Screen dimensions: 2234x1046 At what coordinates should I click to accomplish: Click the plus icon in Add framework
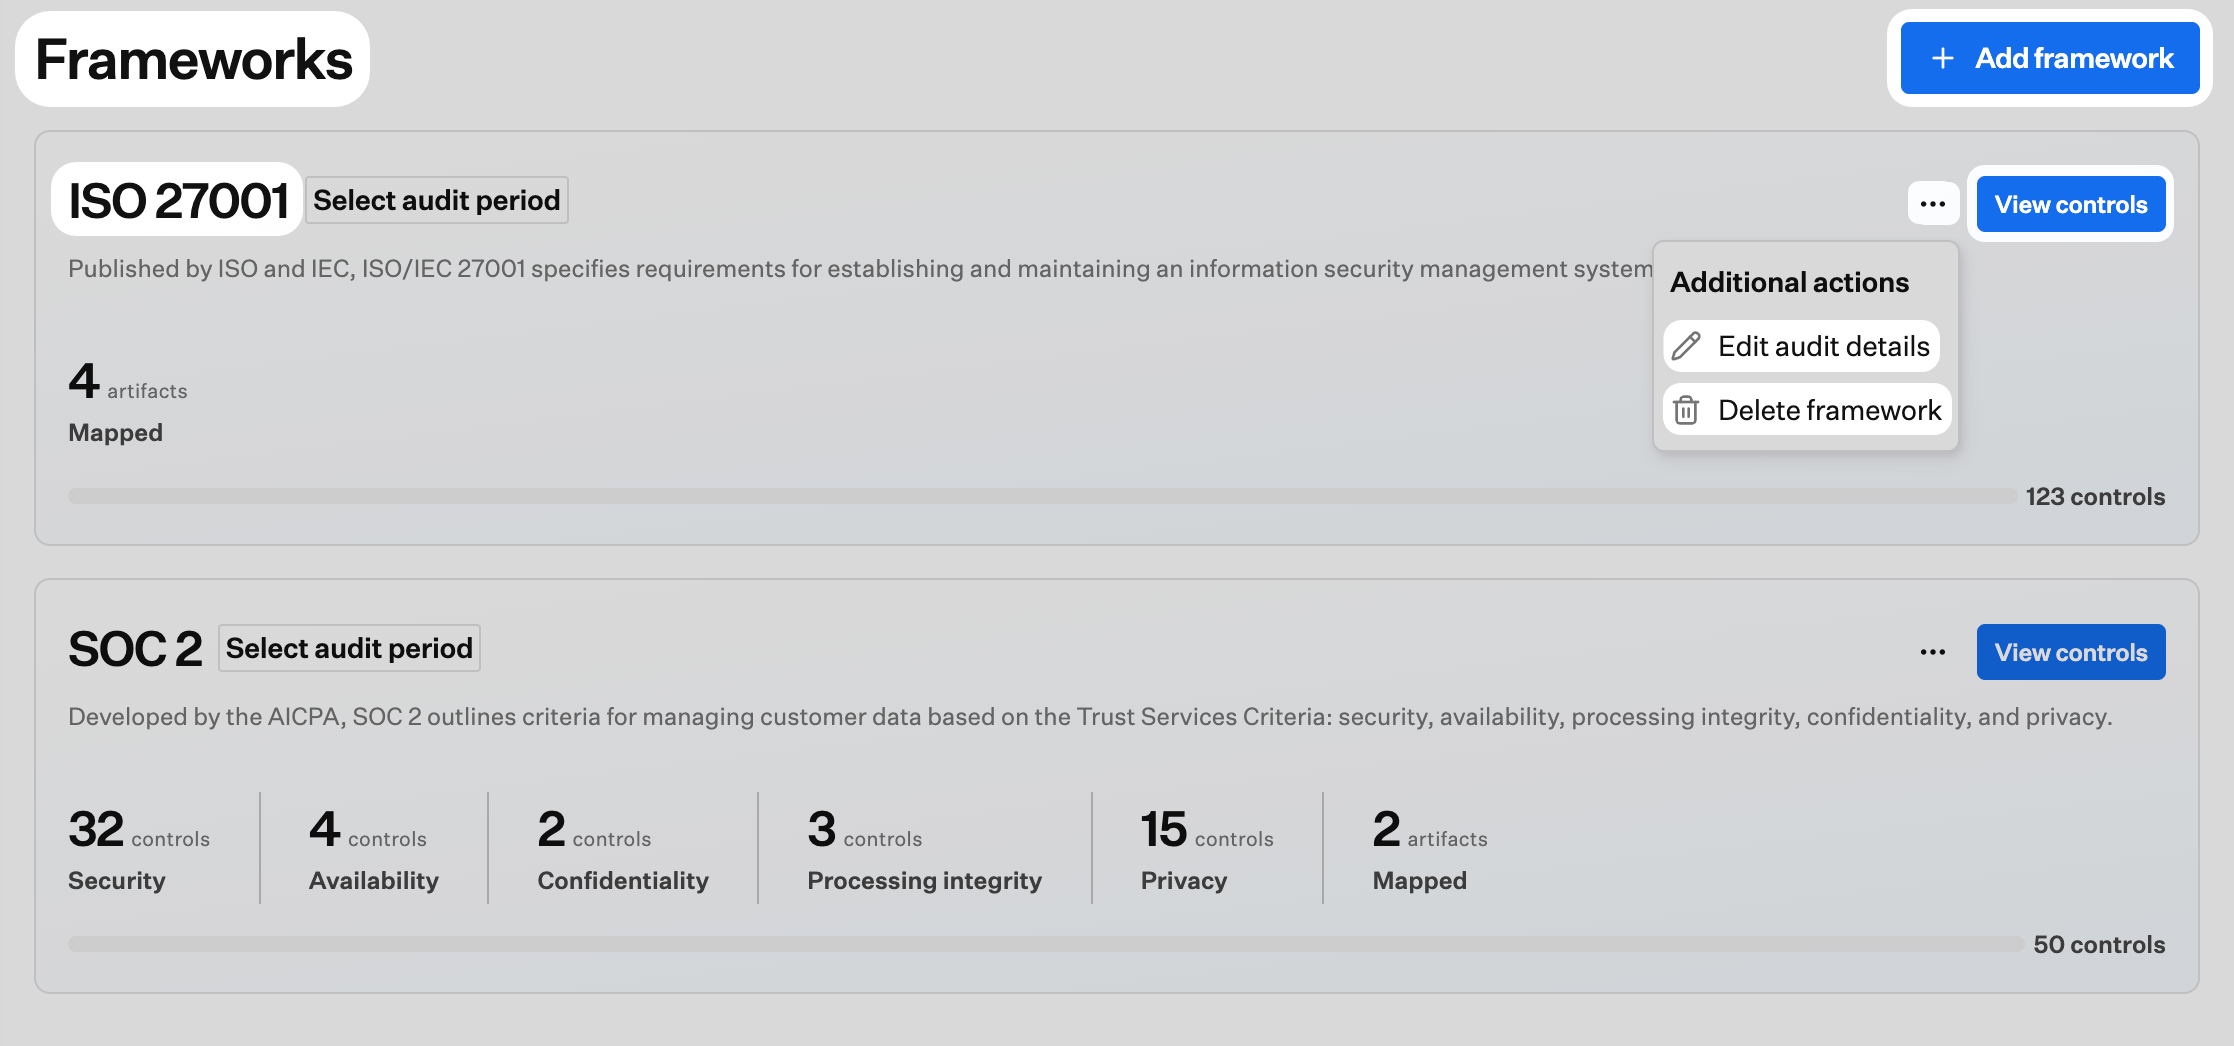pos(1942,59)
